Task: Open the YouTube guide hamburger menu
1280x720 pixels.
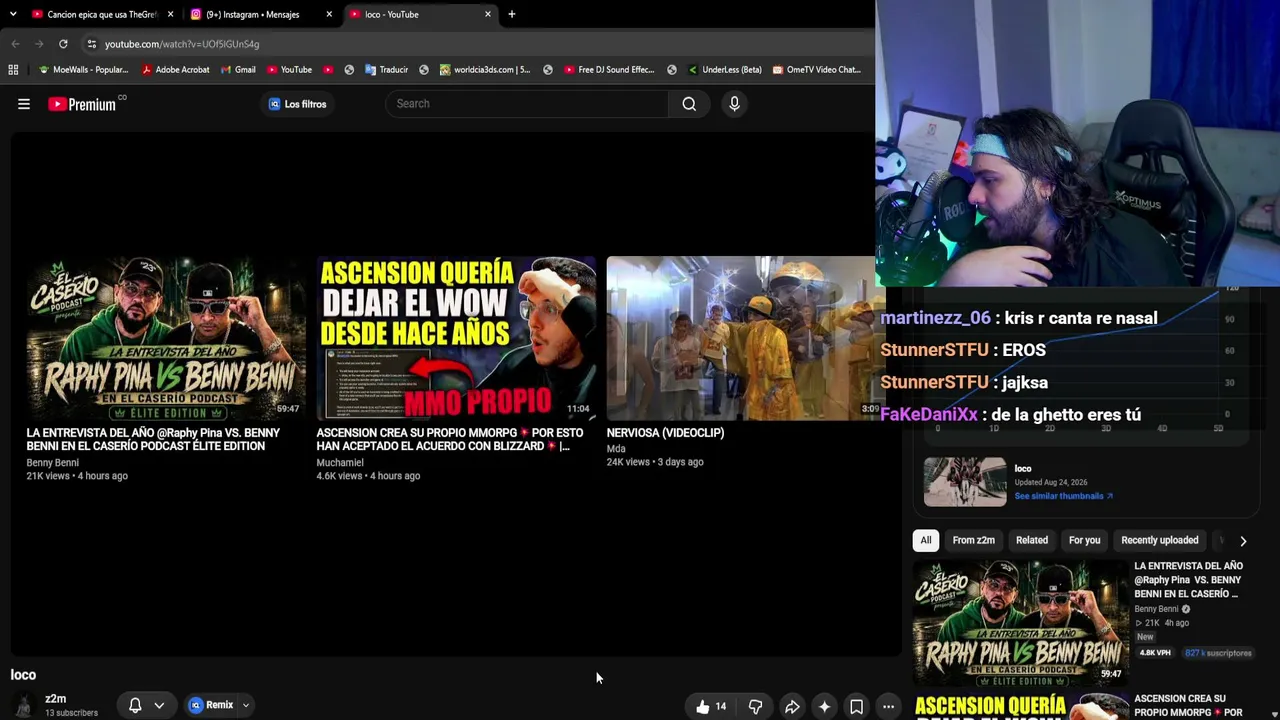Action: pyautogui.click(x=24, y=104)
